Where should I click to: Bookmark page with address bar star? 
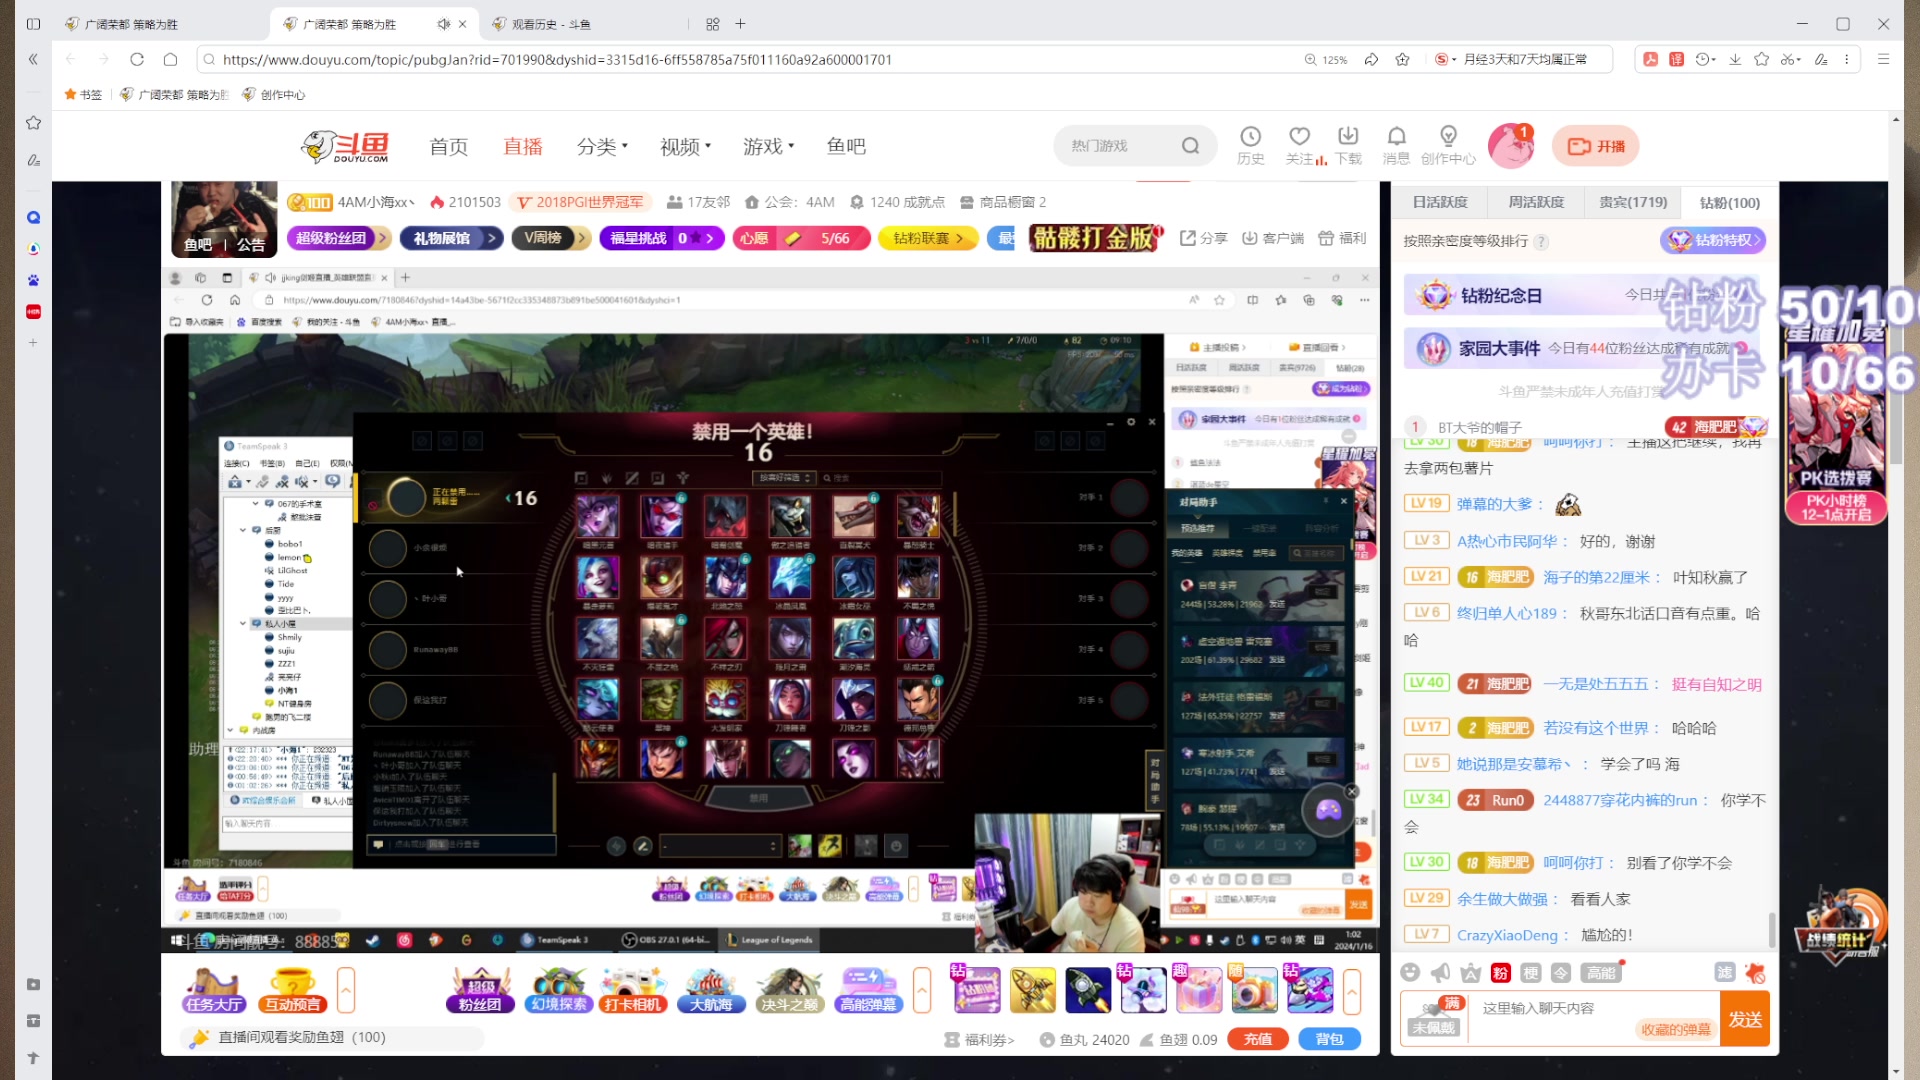pos(1402,60)
